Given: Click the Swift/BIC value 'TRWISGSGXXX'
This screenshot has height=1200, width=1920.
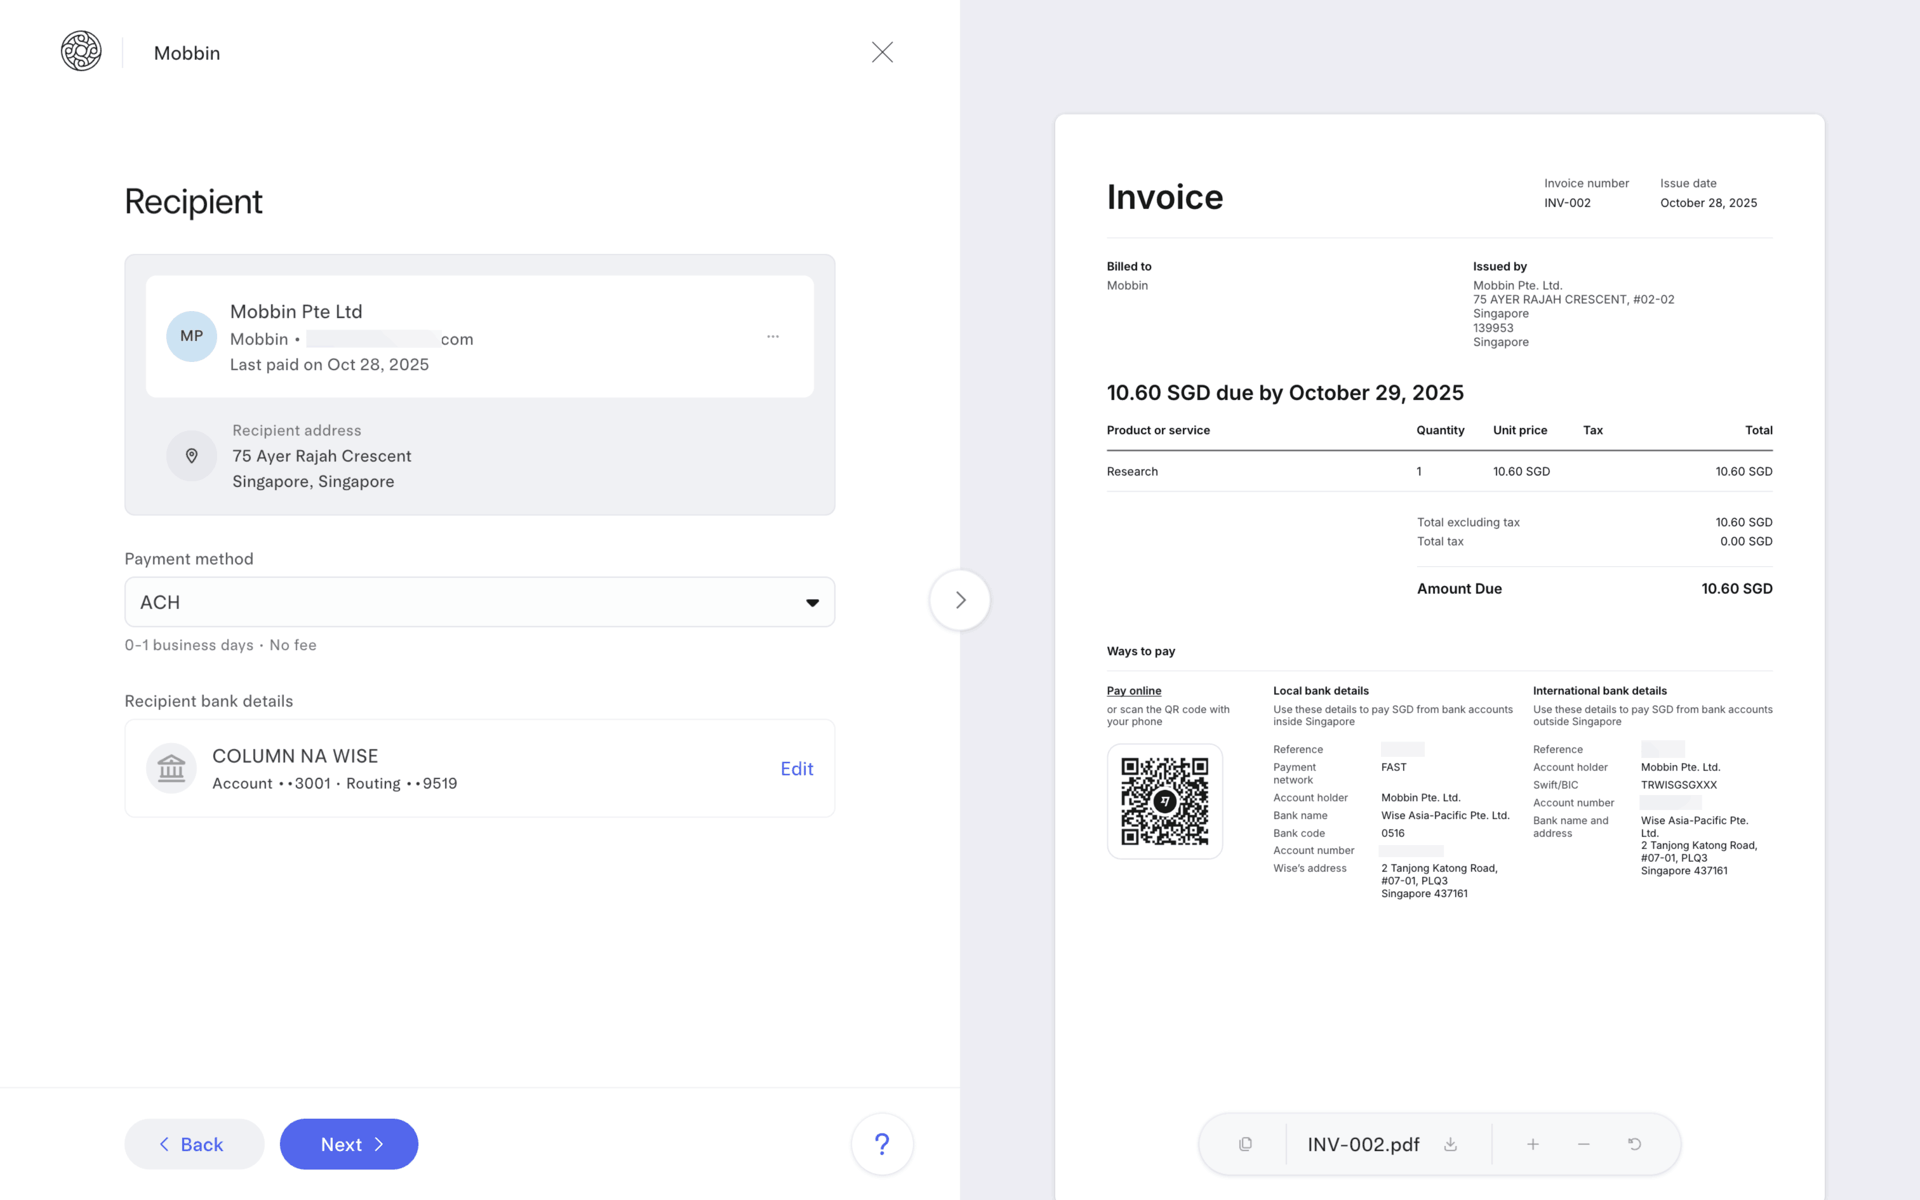Looking at the screenshot, I should [x=1678, y=785].
